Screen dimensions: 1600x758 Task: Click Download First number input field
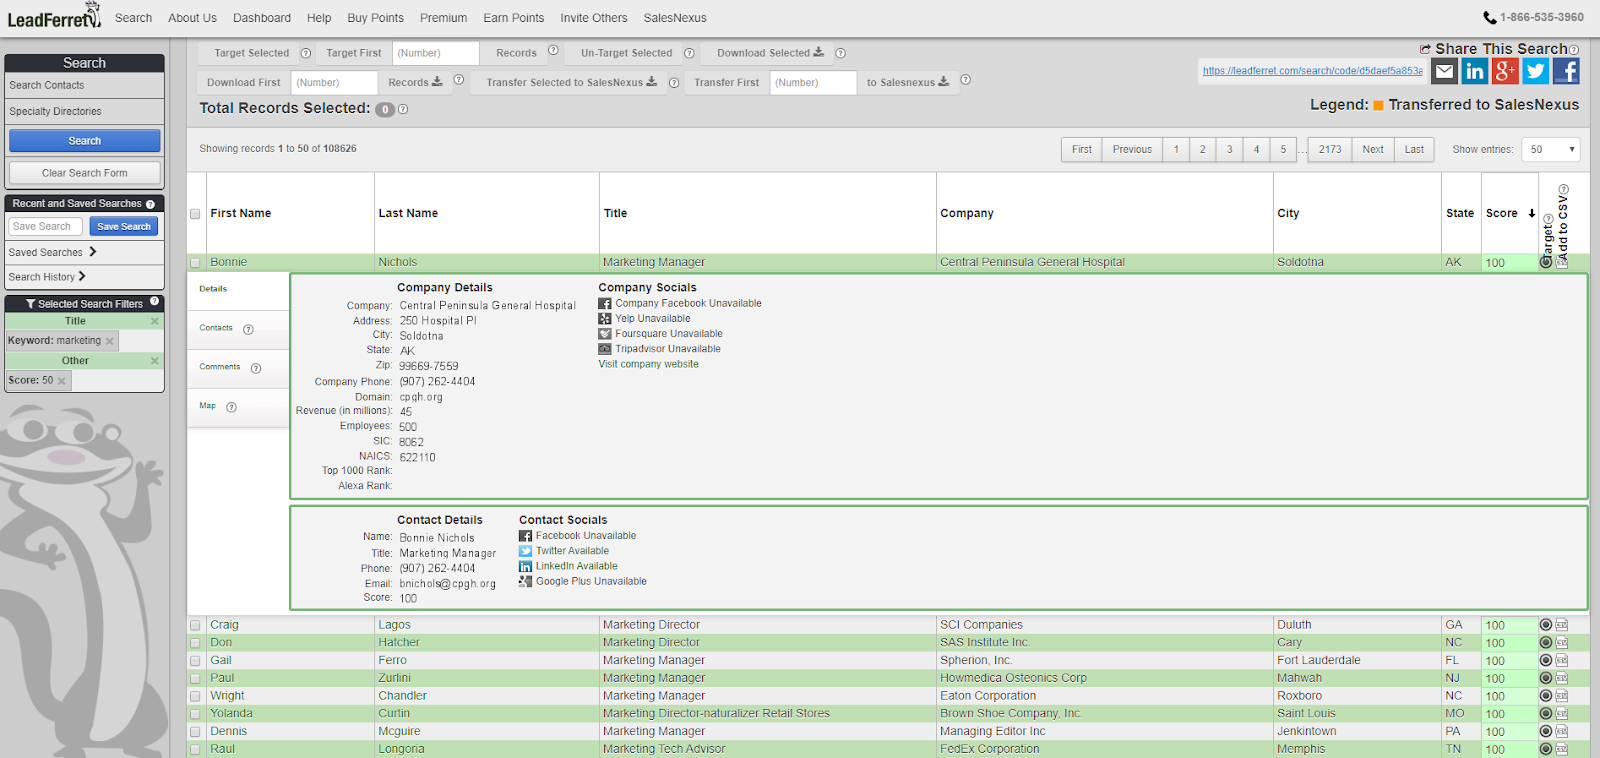pyautogui.click(x=335, y=83)
